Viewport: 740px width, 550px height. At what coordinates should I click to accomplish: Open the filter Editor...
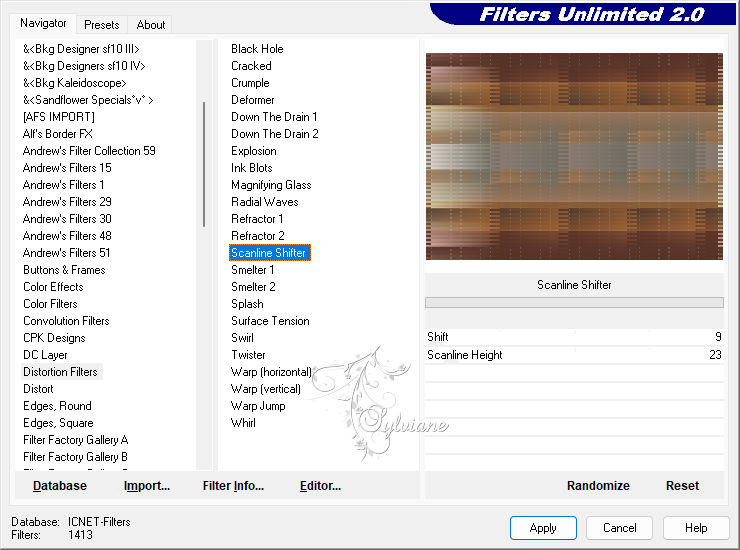coord(320,486)
